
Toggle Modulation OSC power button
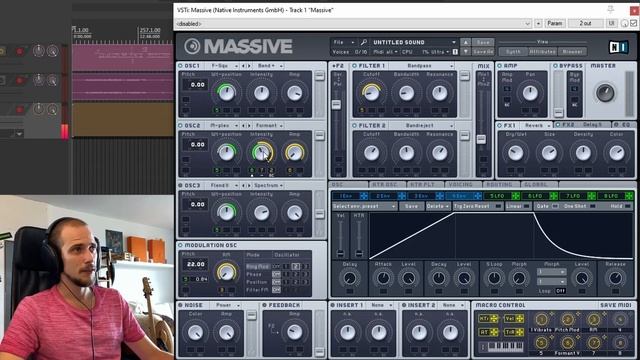[180, 245]
